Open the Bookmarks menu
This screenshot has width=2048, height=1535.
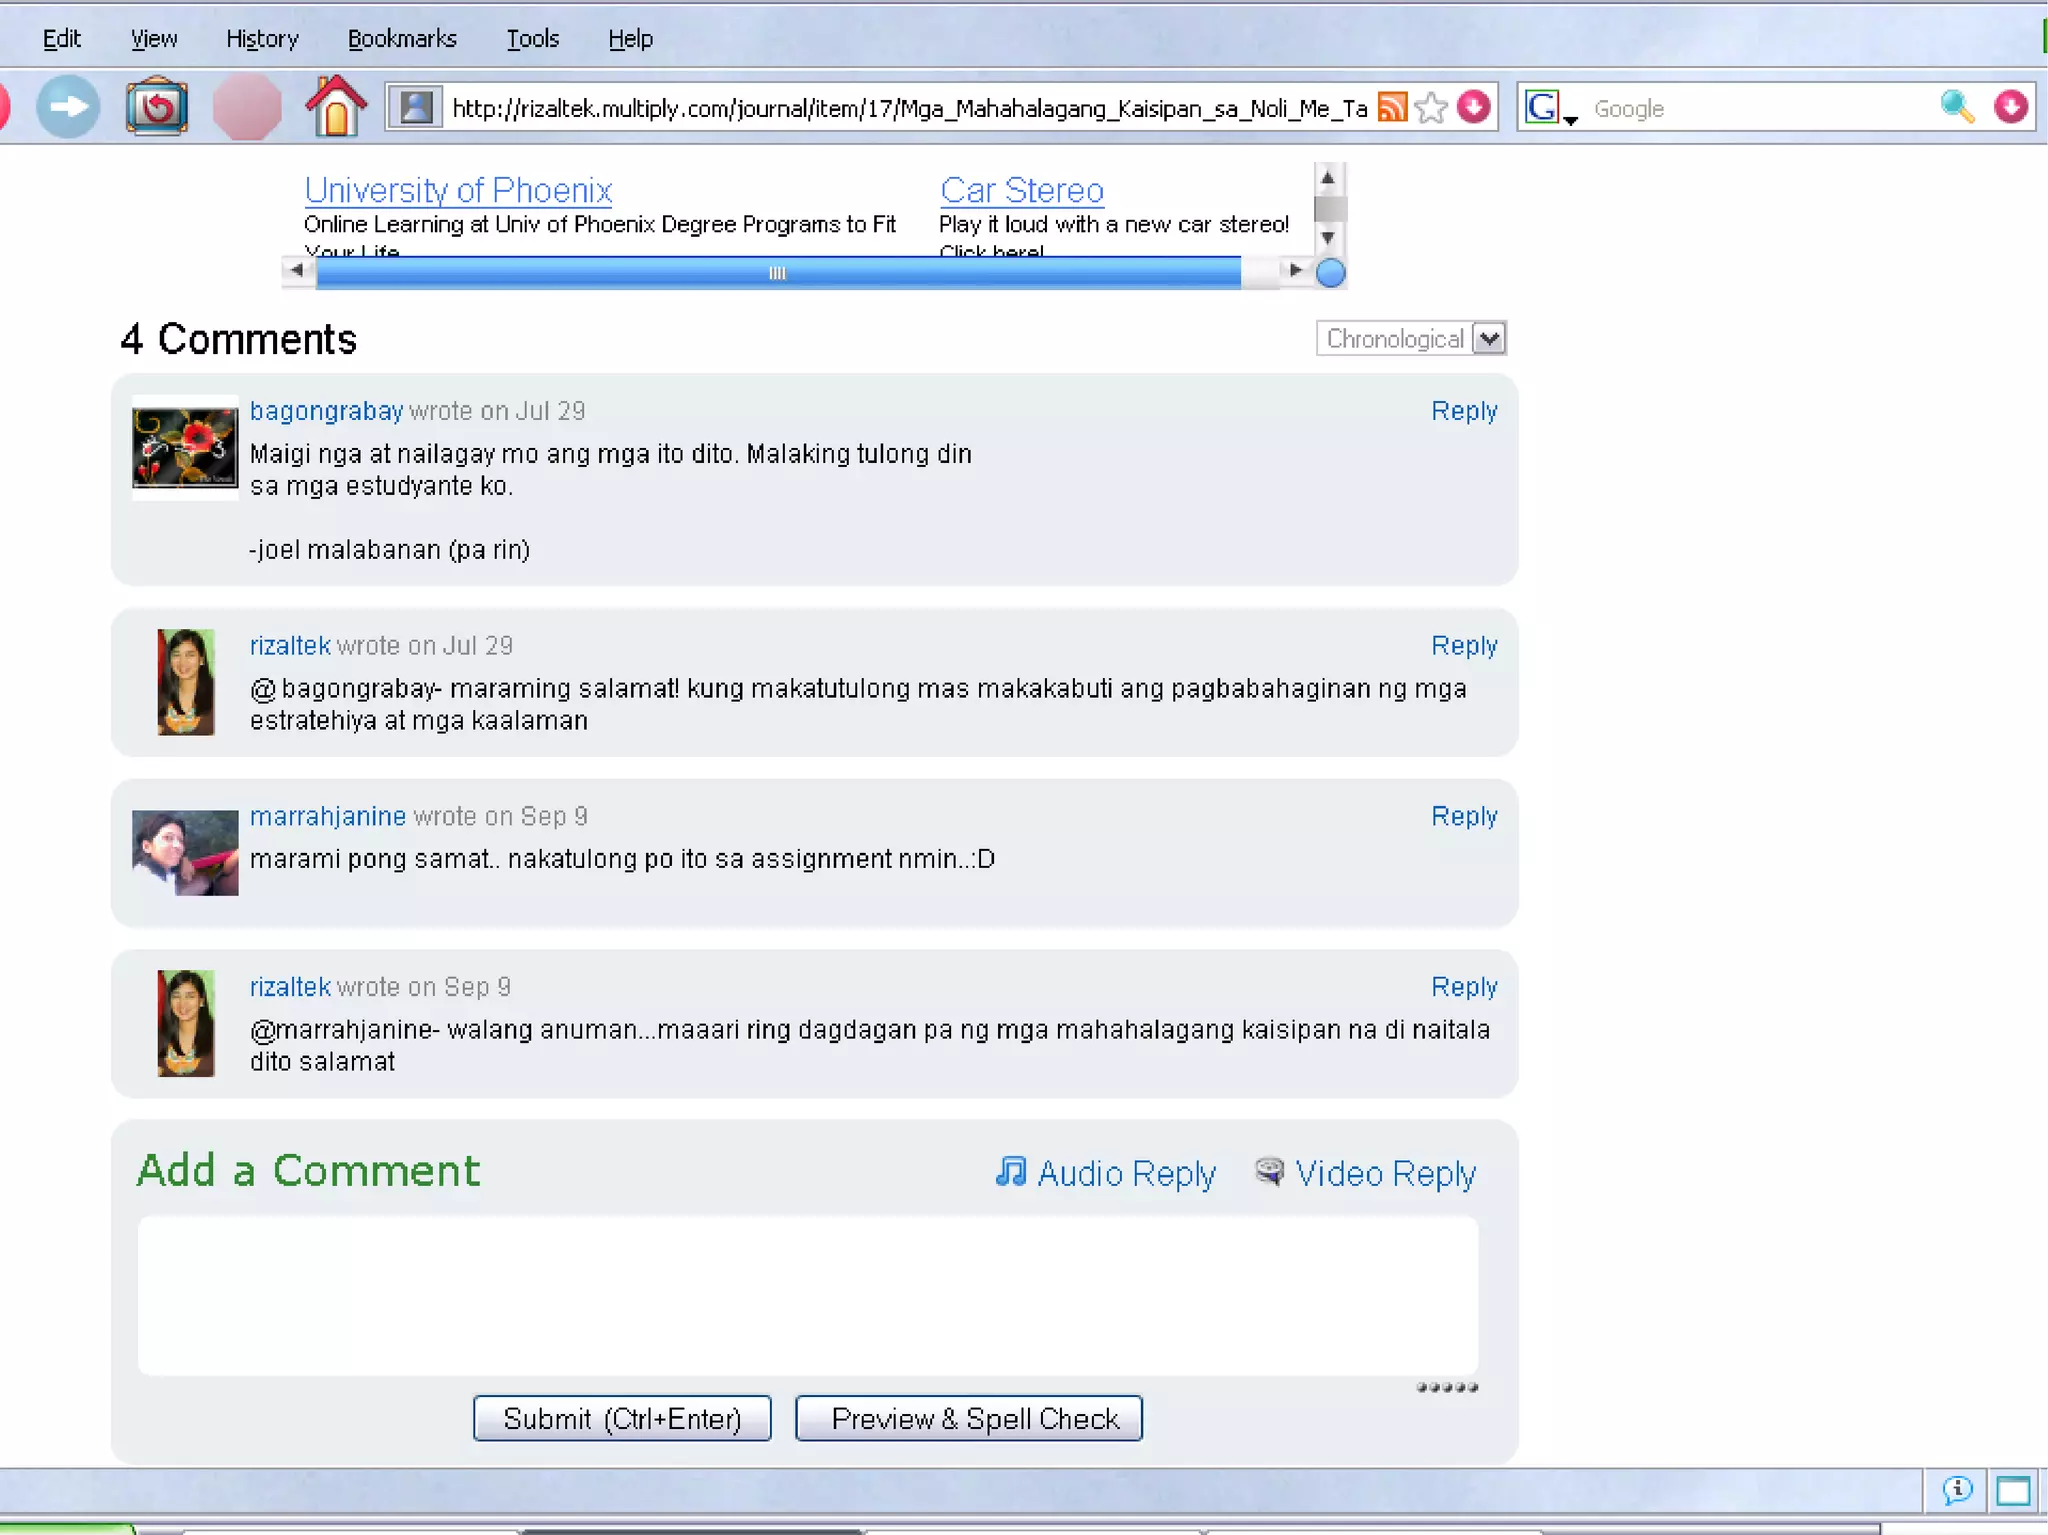point(402,39)
